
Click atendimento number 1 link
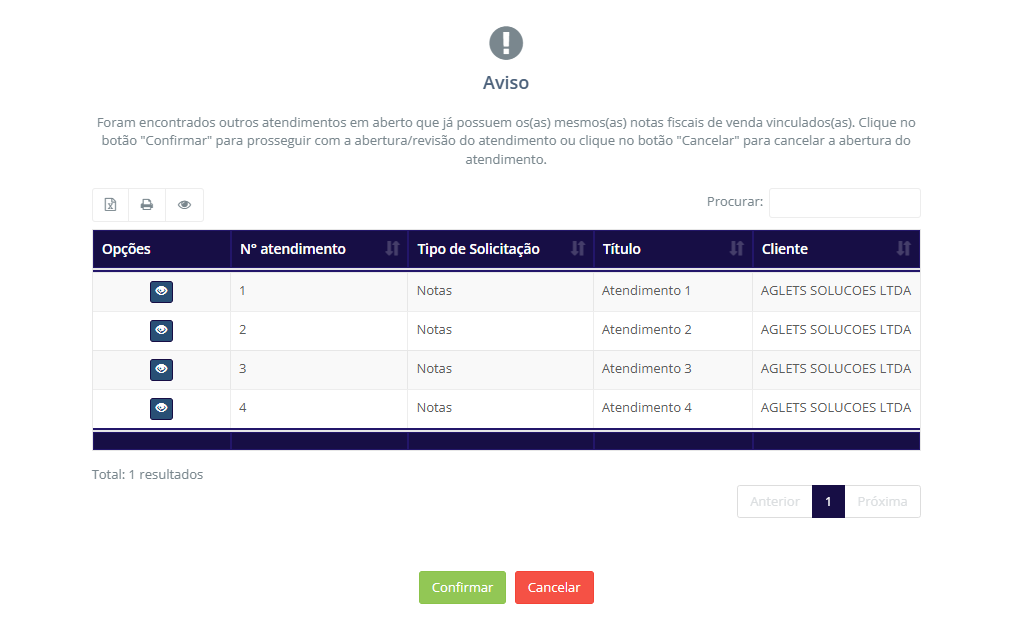[243, 291]
